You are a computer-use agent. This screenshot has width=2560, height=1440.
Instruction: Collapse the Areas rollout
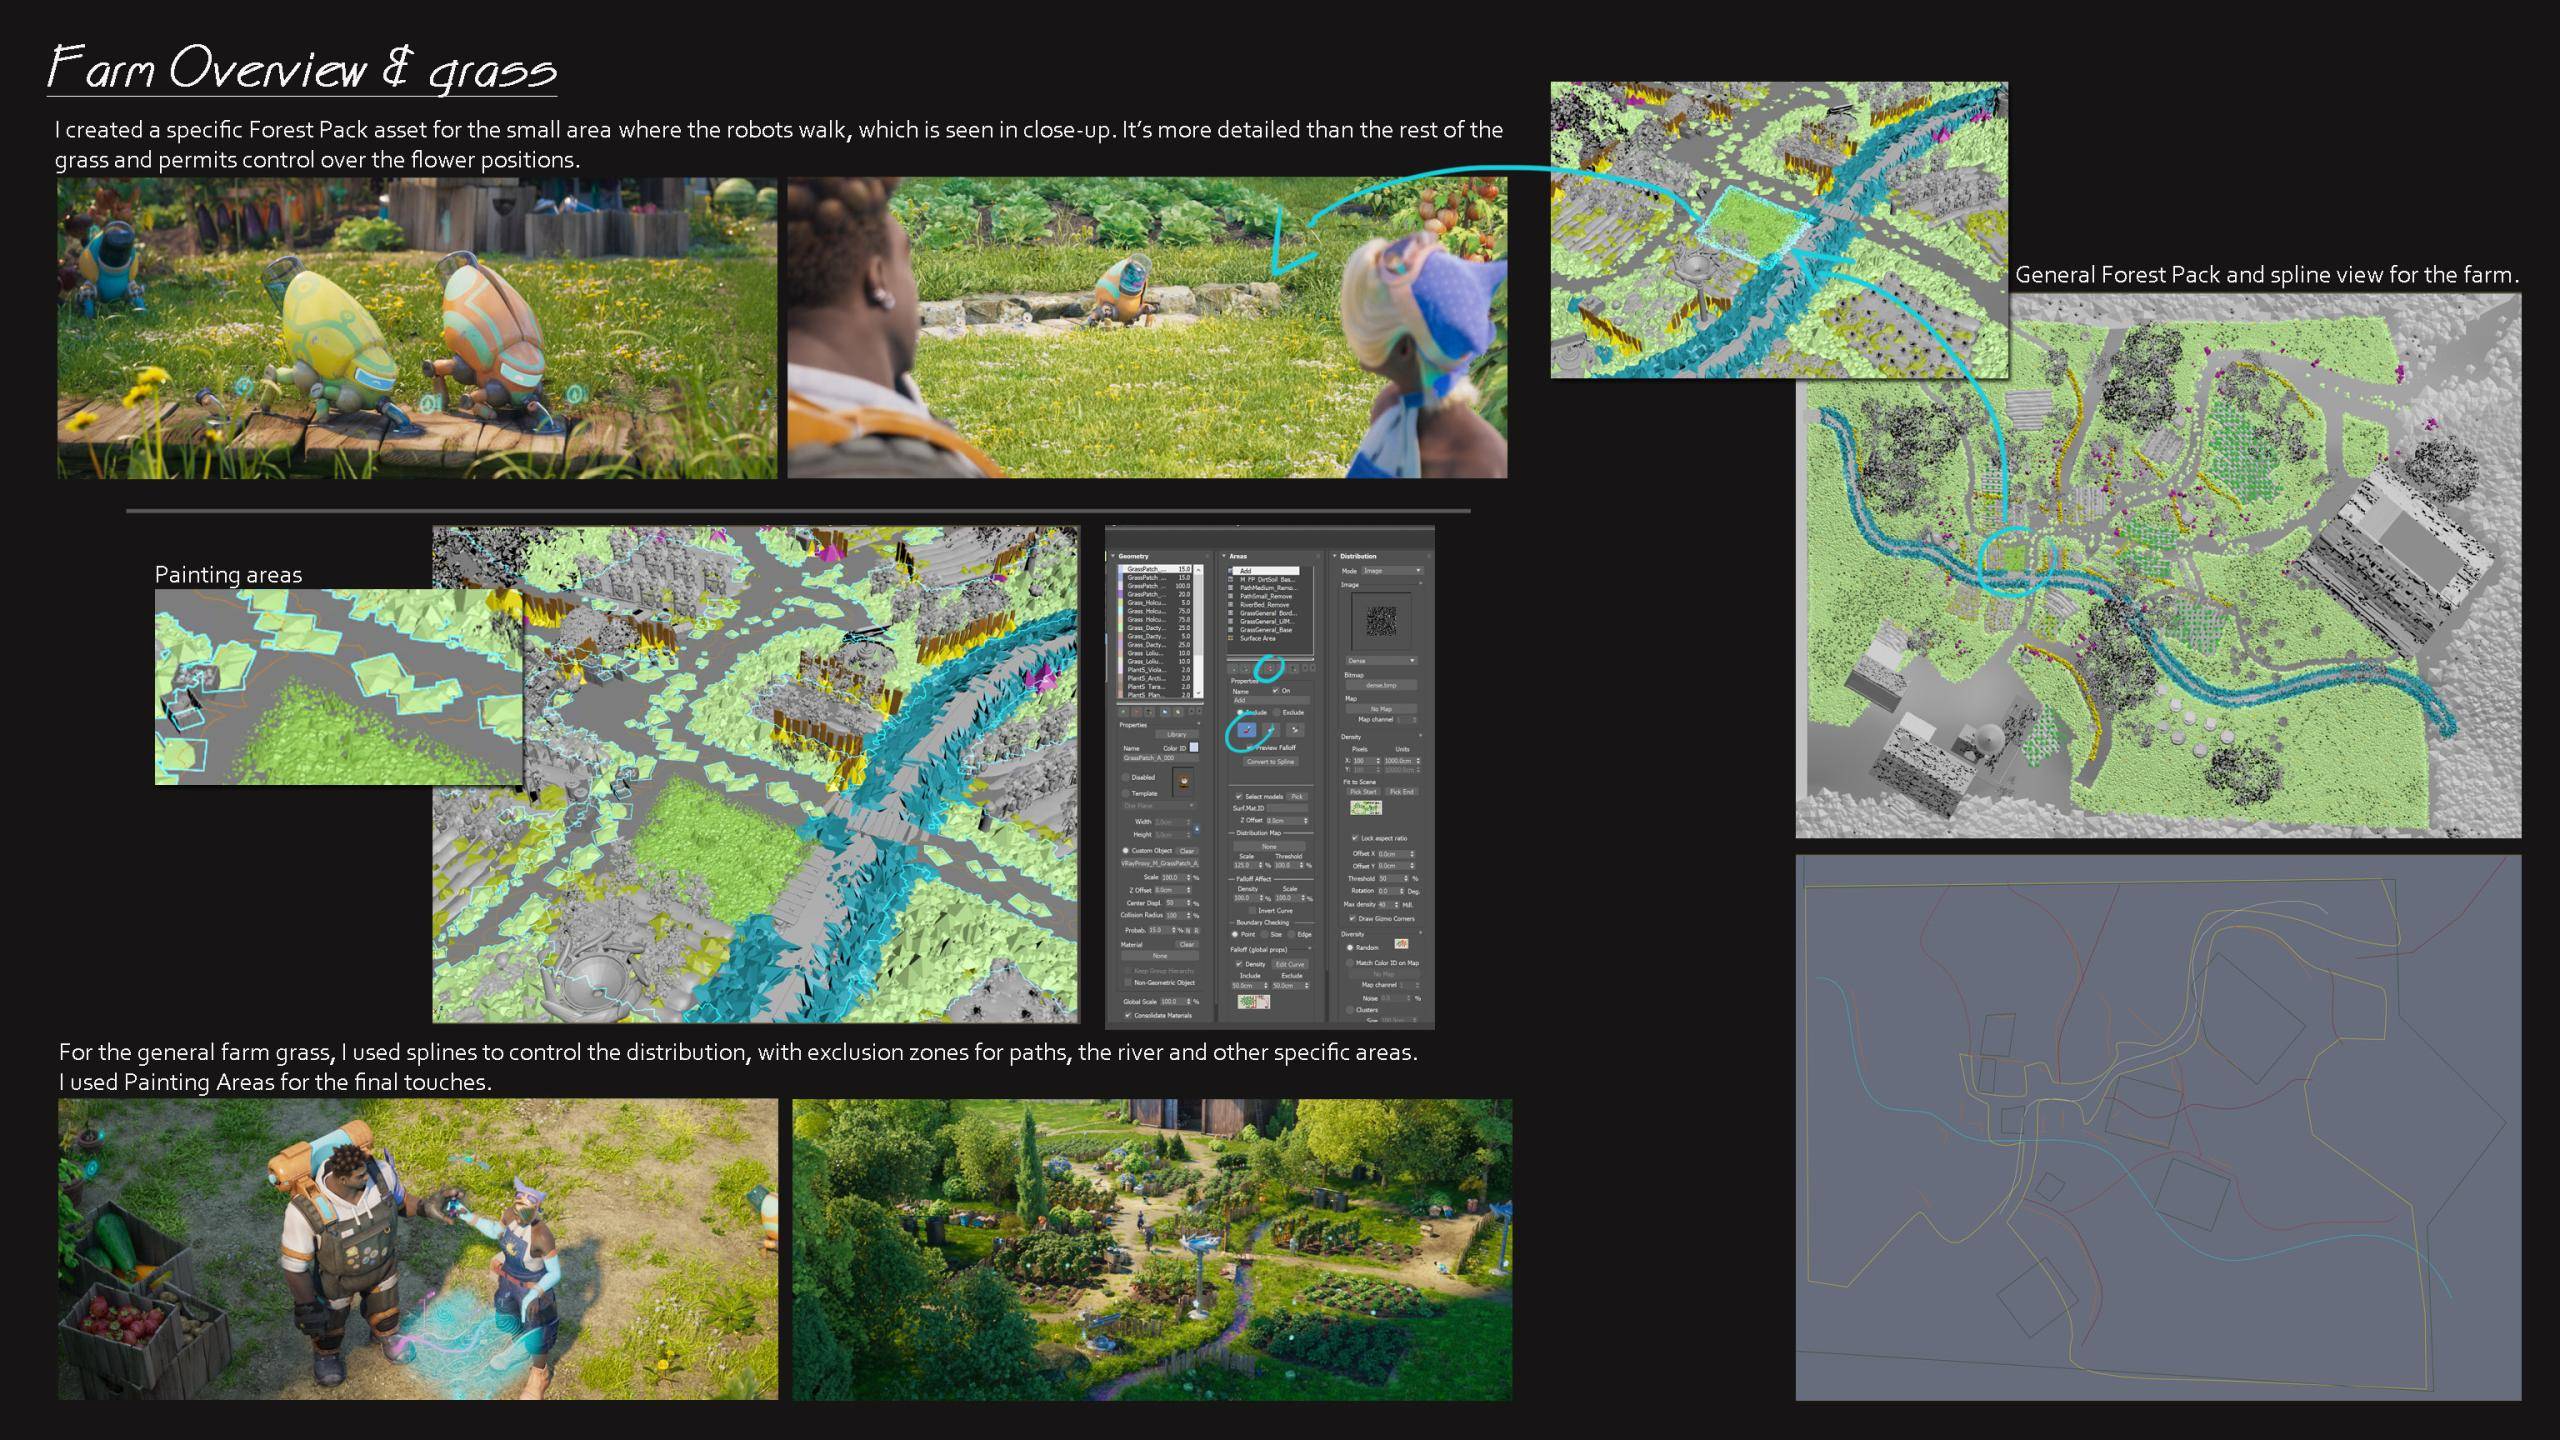[x=1224, y=556]
